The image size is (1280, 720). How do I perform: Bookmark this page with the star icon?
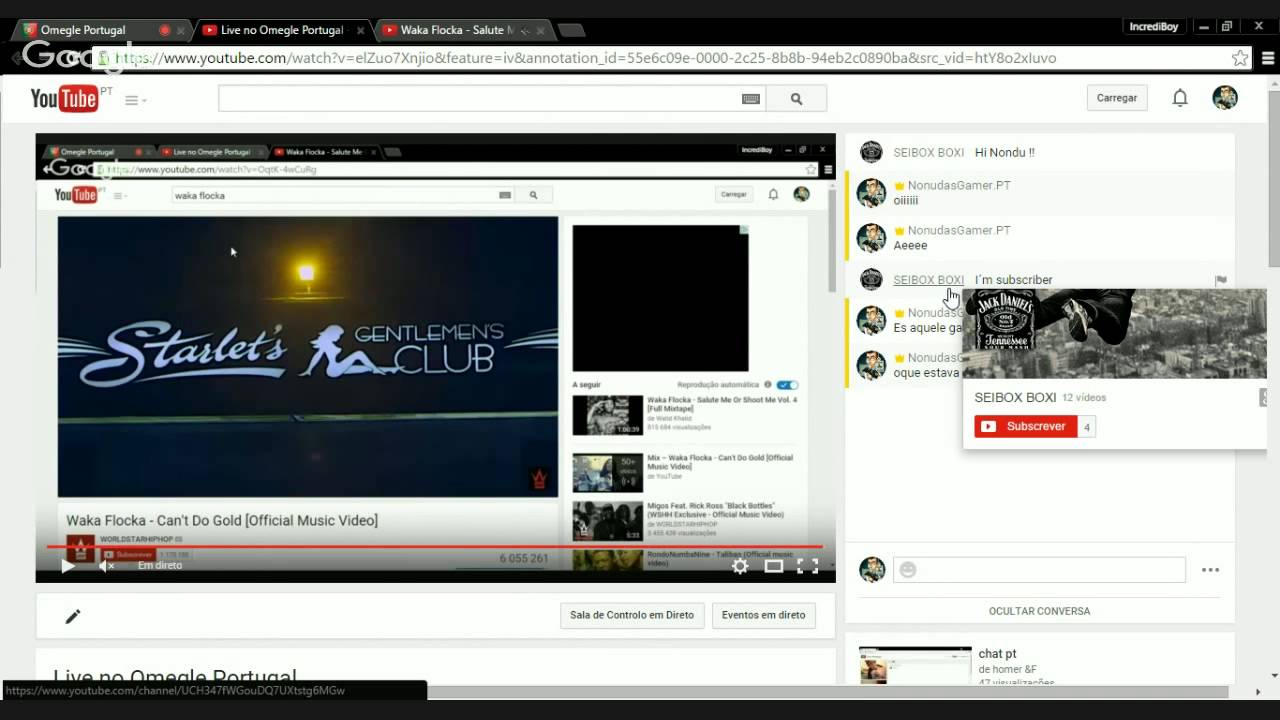coord(1240,58)
